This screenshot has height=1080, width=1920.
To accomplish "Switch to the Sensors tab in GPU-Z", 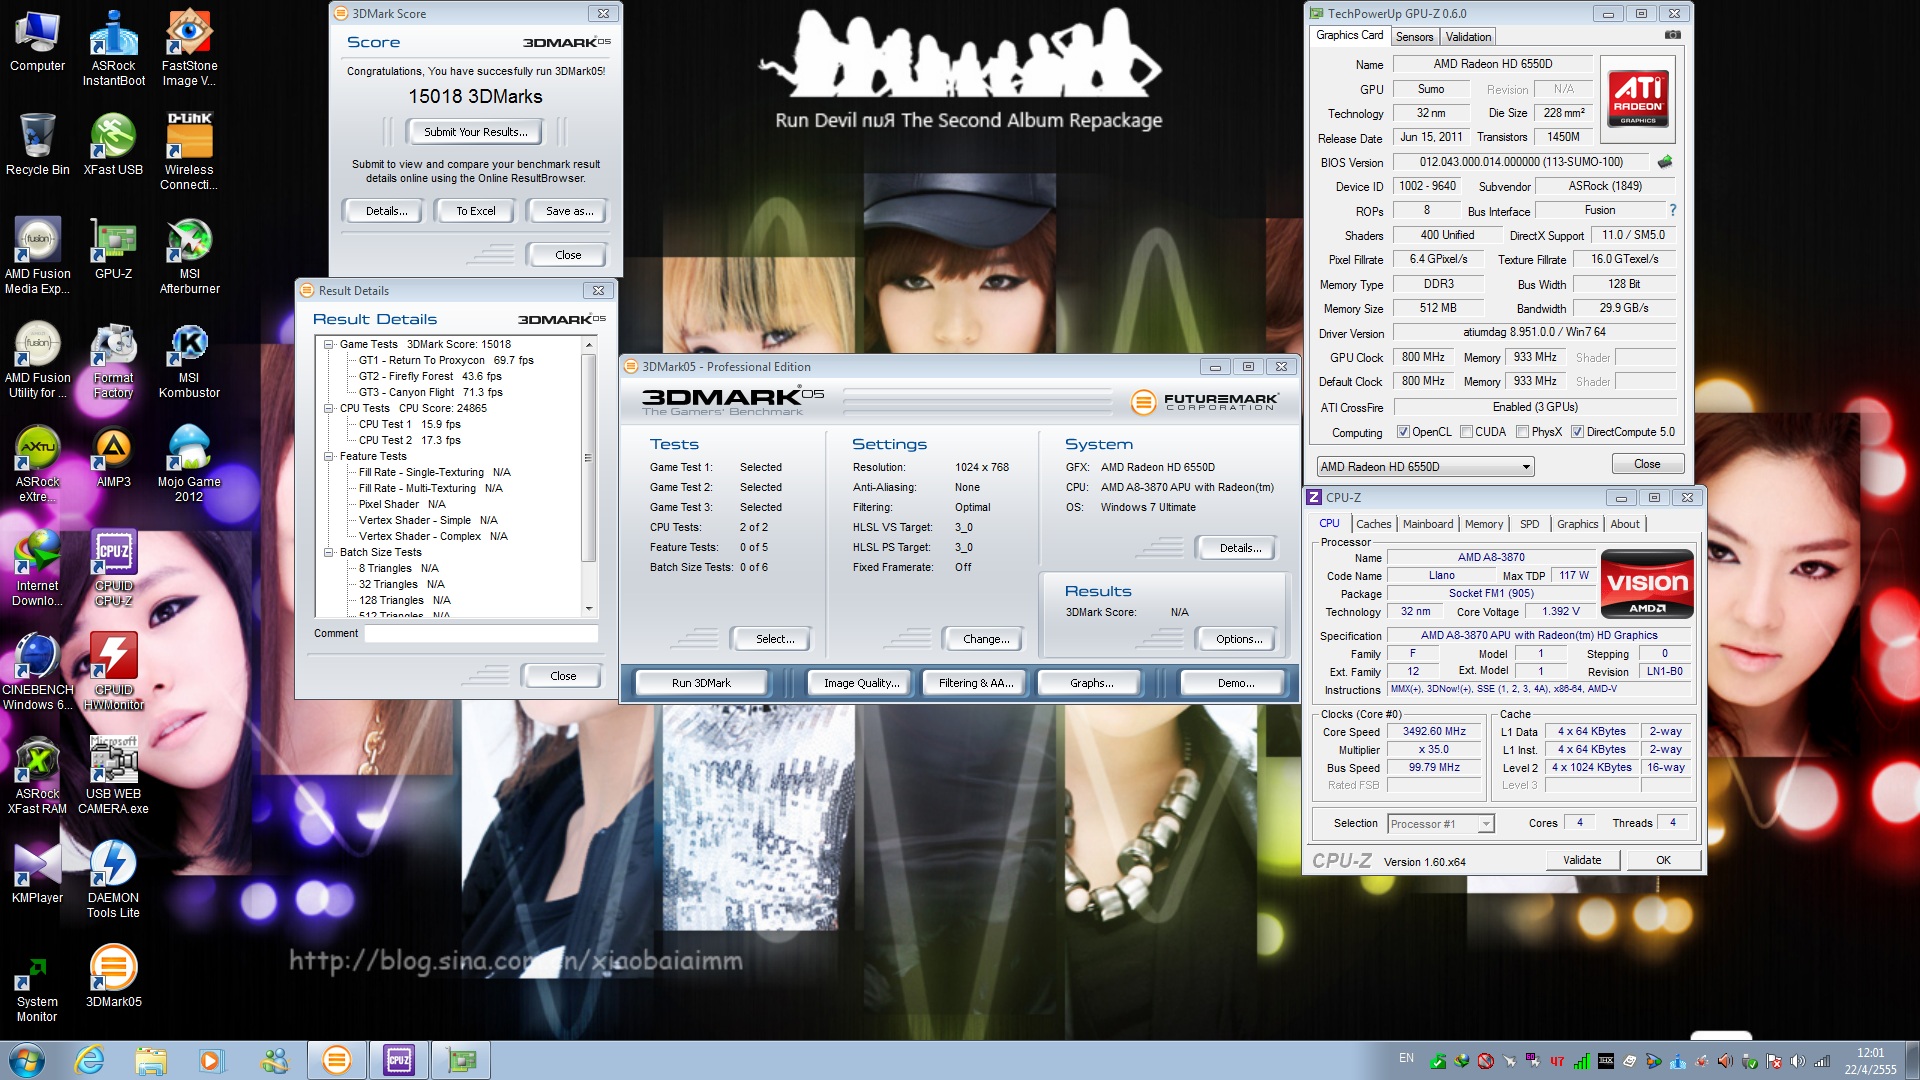I will (1414, 37).
